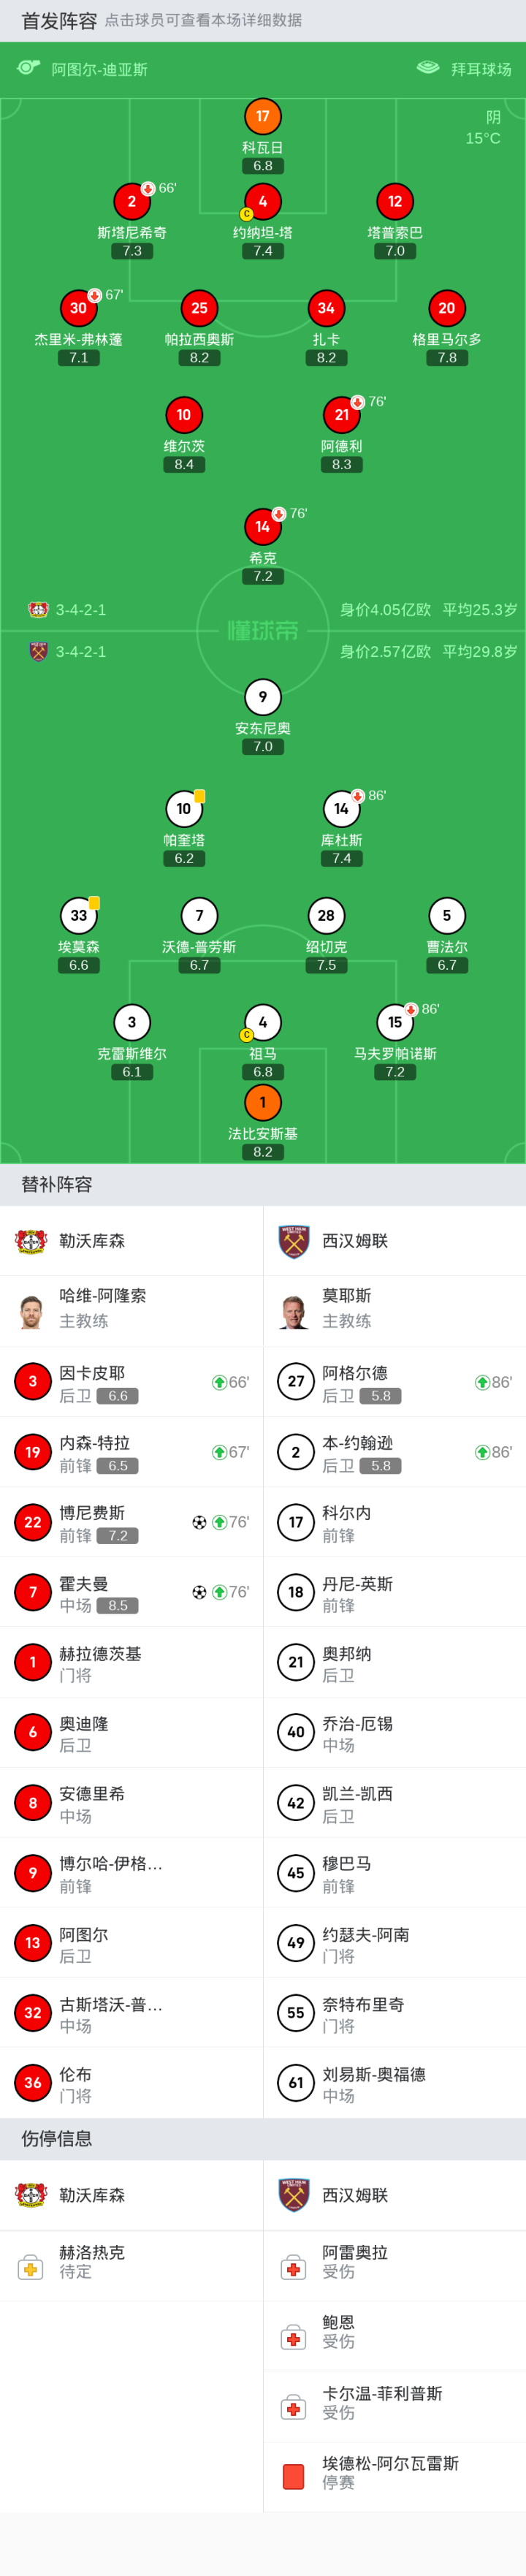This screenshot has height=2576, width=526.
Task: Tap 扎卡 number 34 player badge
Action: (x=326, y=308)
